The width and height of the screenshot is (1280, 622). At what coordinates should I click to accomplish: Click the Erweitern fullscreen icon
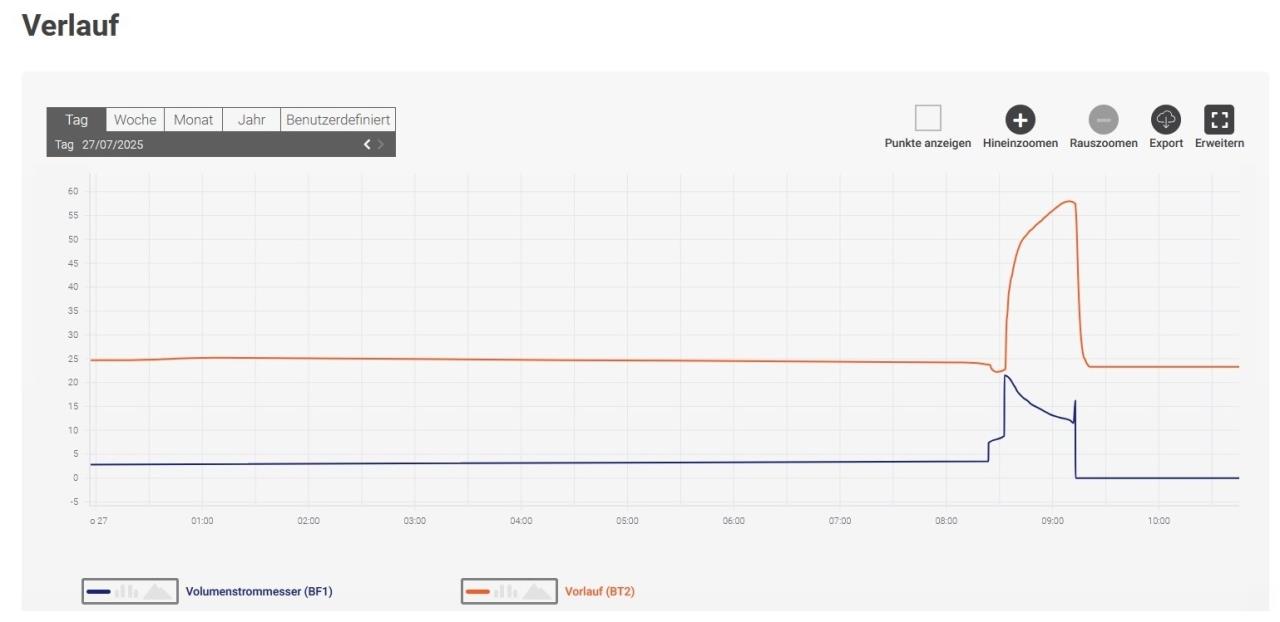point(1219,120)
